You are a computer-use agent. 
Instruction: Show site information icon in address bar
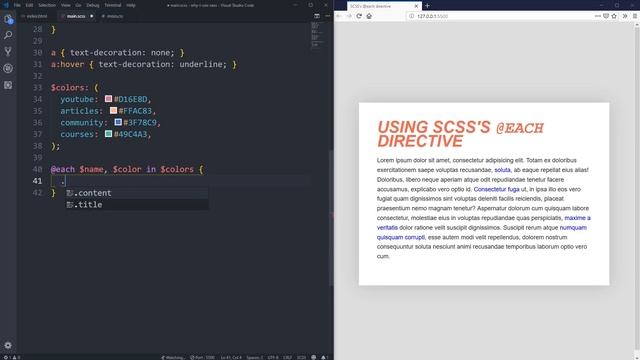click(411, 16)
